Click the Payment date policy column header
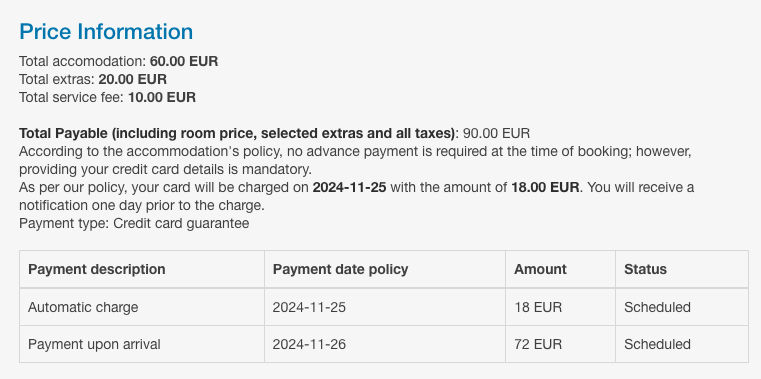Image resolution: width=761 pixels, height=379 pixels. pyautogui.click(x=385, y=269)
